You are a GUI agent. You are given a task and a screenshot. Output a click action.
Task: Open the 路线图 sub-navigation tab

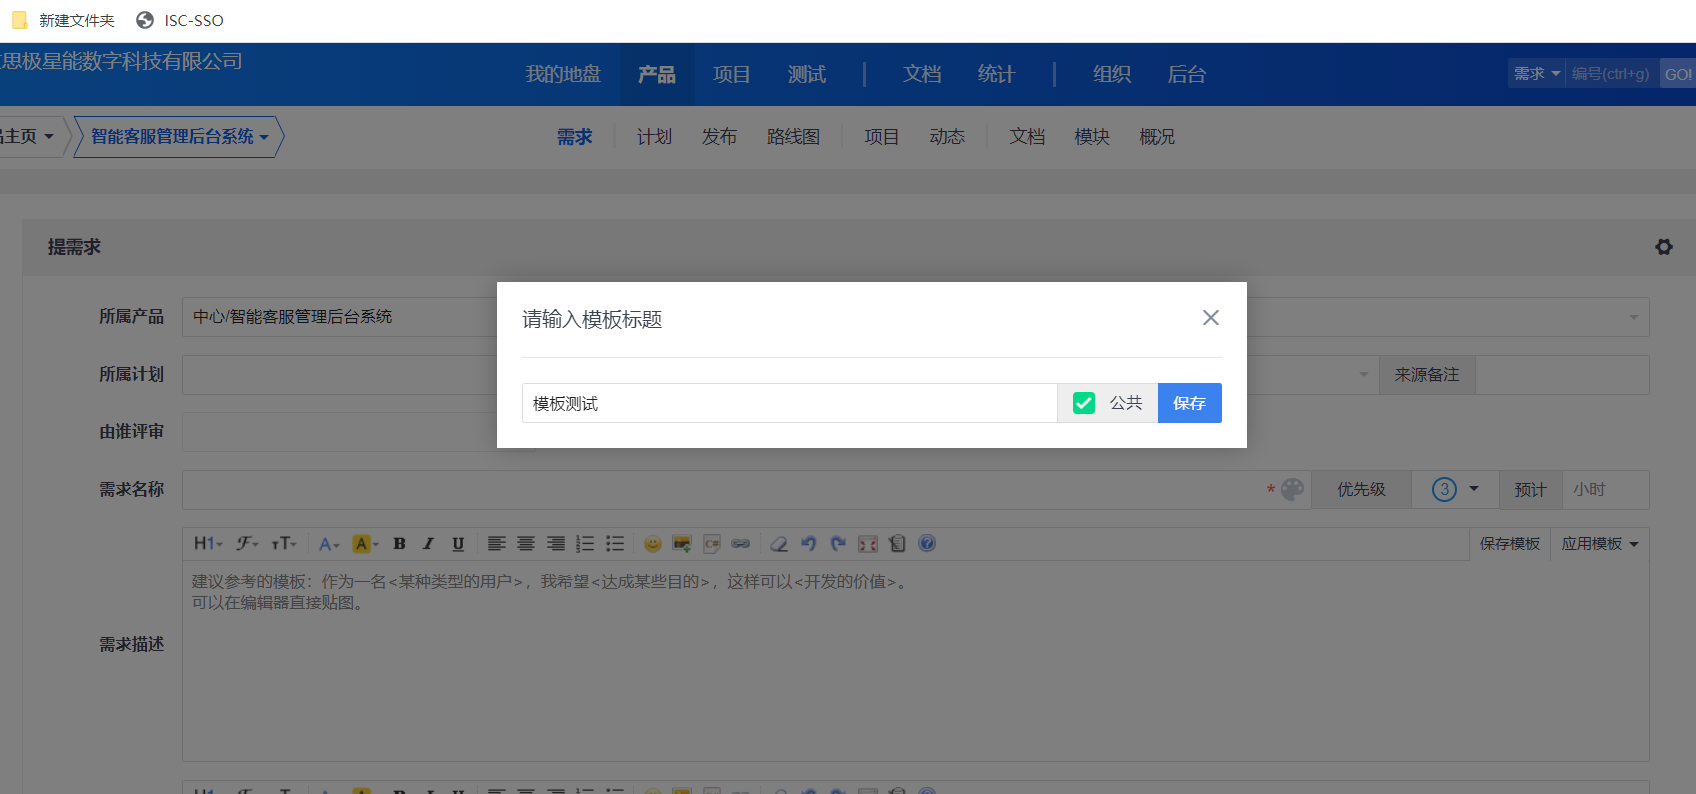[793, 137]
